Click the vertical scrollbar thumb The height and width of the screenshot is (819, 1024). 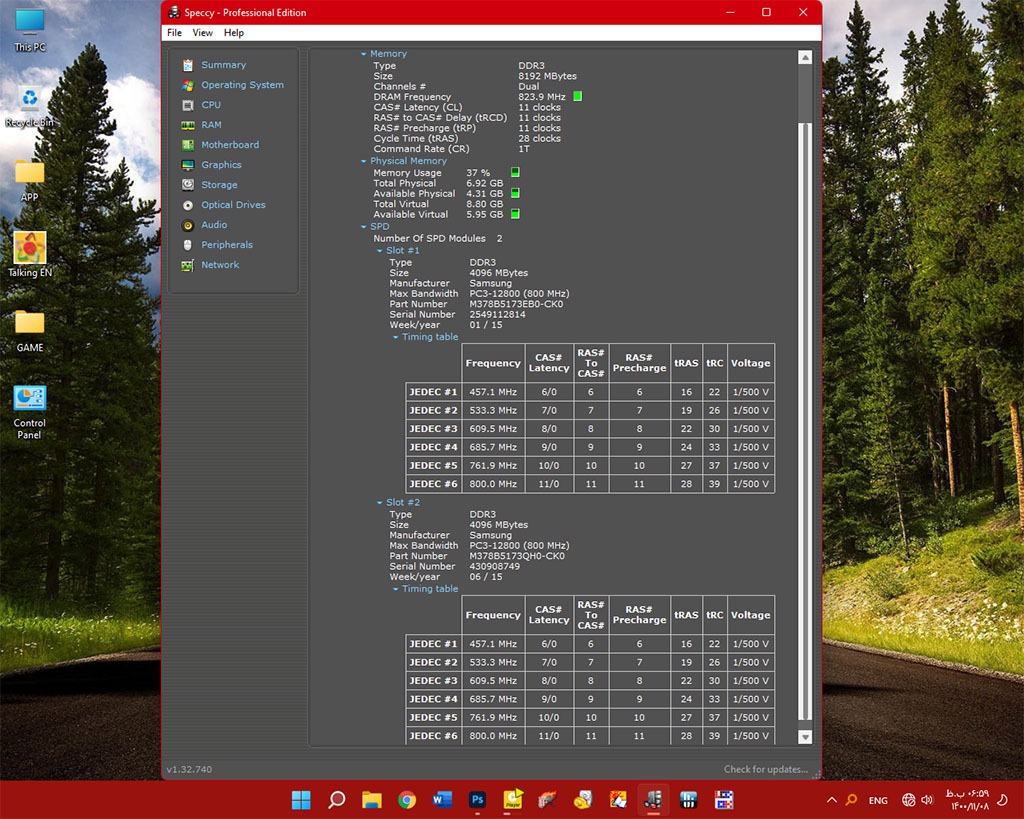(805, 421)
